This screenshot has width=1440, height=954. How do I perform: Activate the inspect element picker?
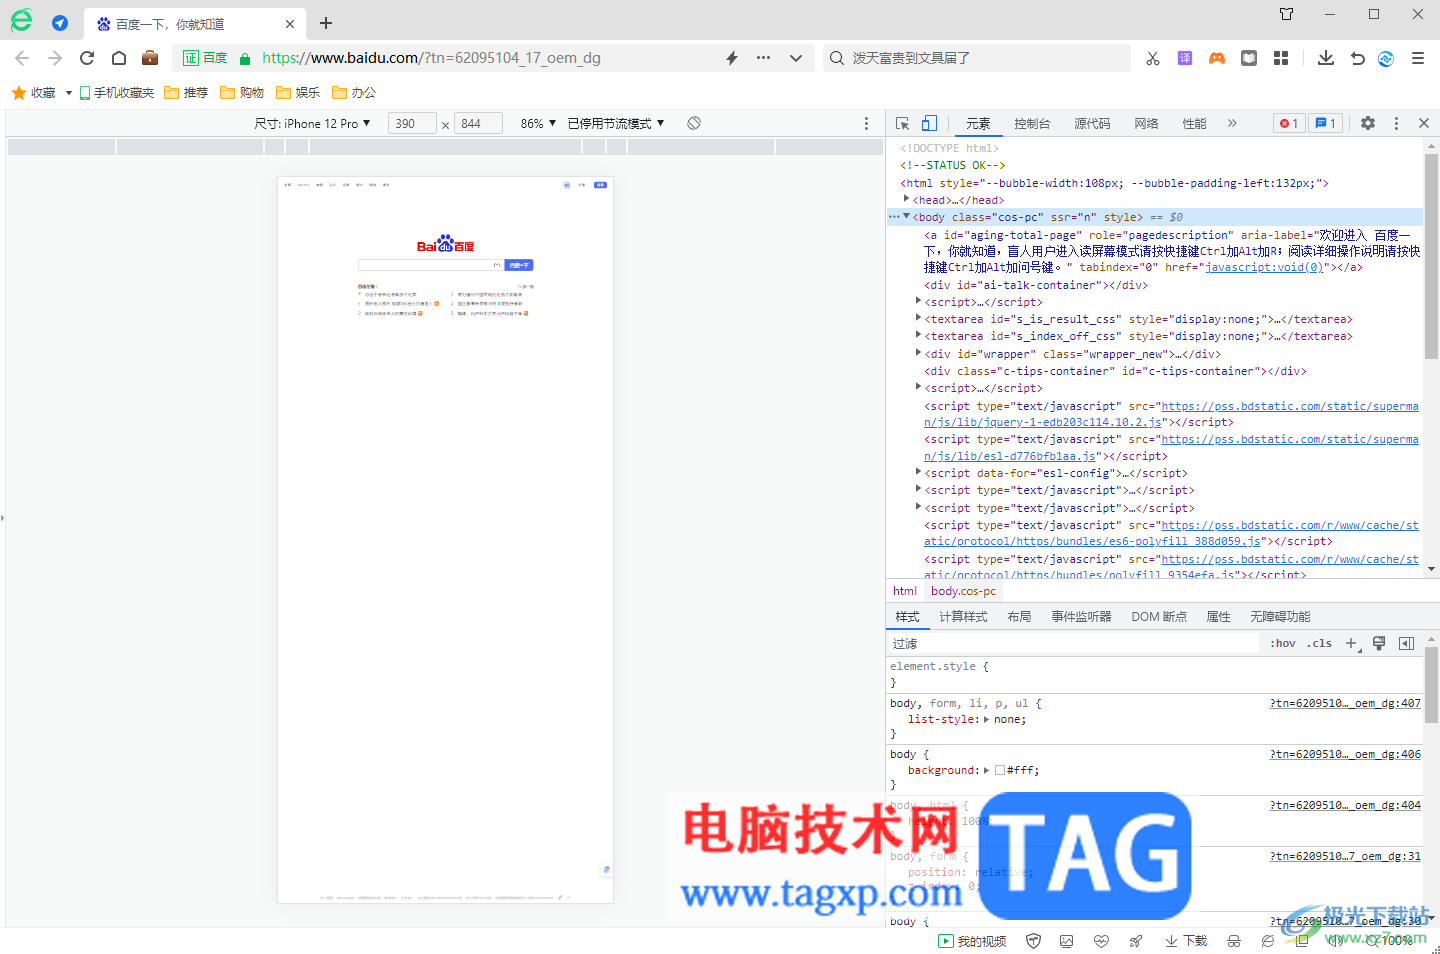[903, 123]
